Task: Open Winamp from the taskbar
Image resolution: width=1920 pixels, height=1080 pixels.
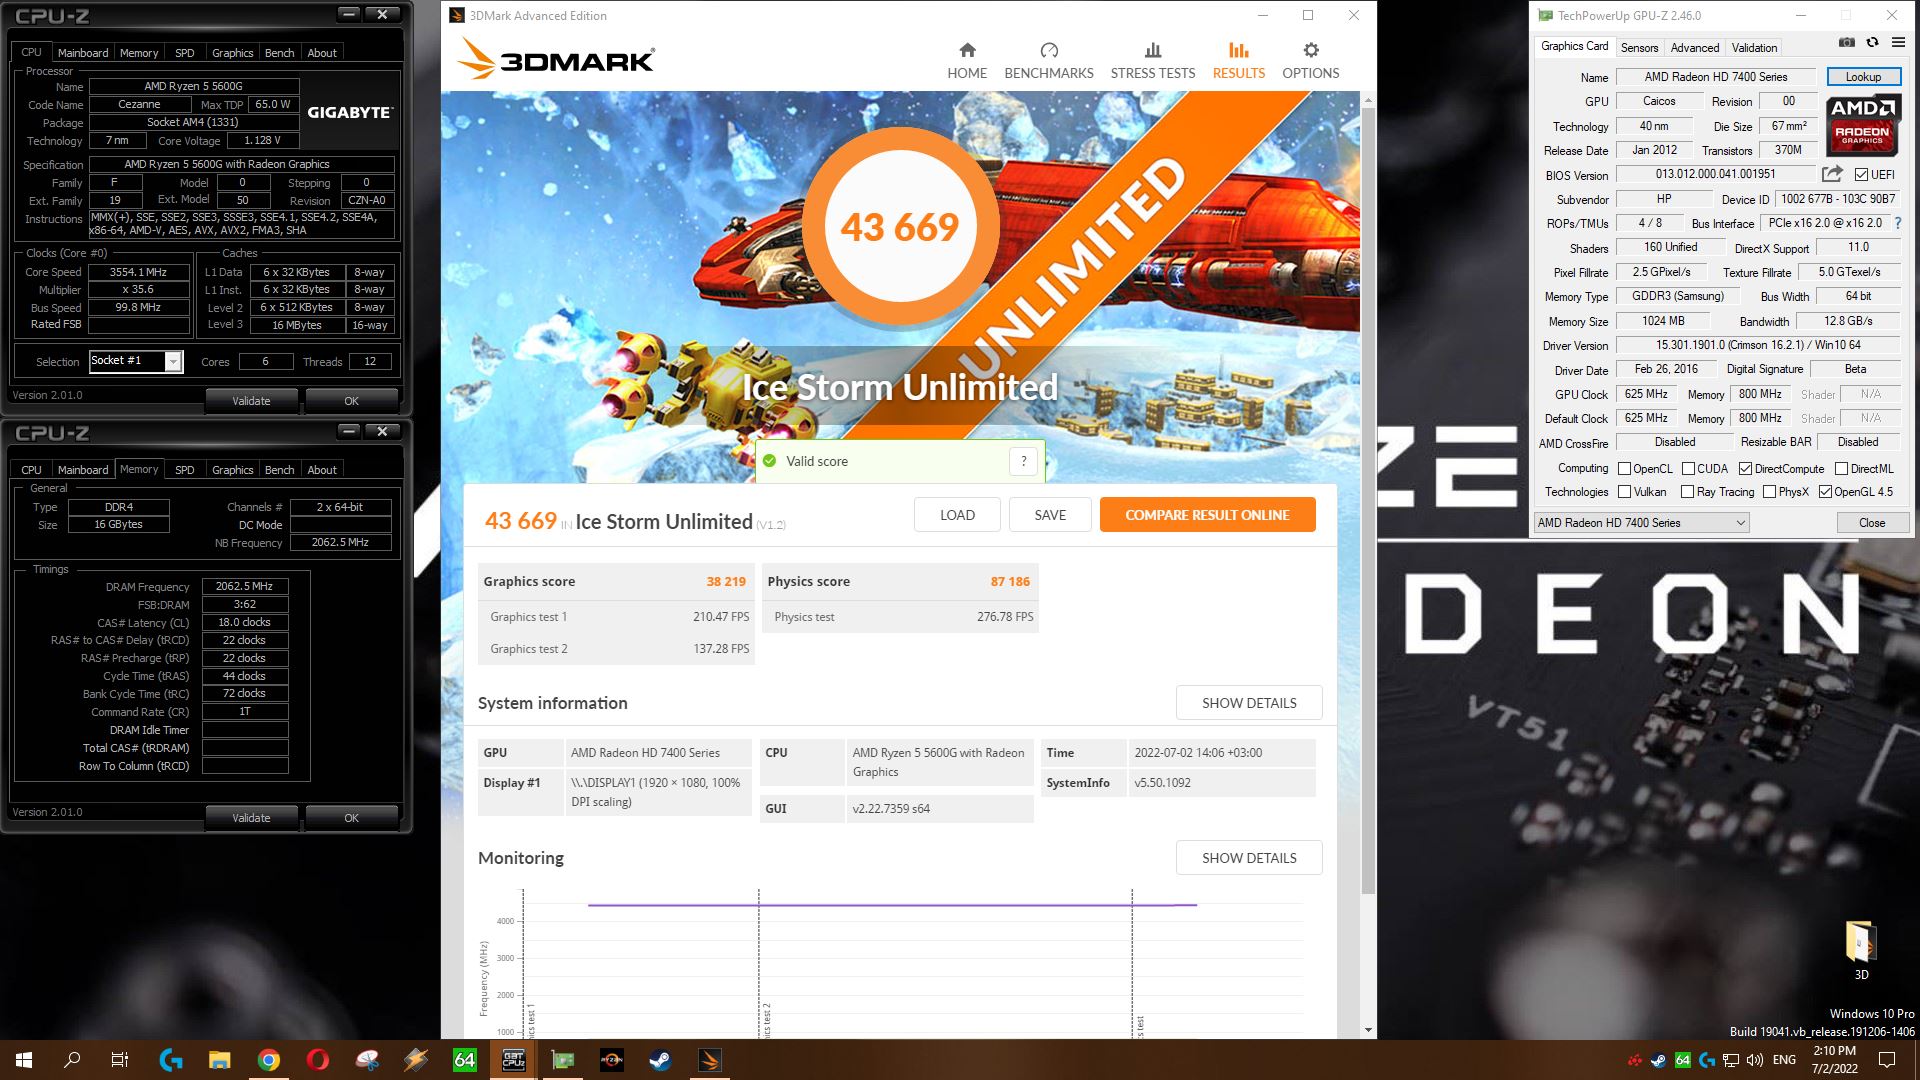Action: (416, 1060)
